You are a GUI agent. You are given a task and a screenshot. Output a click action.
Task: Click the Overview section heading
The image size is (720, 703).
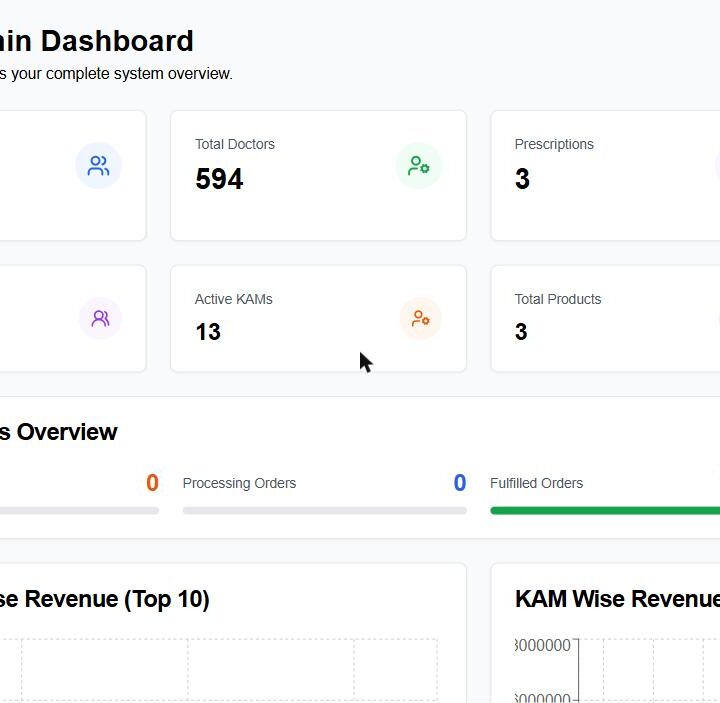click(58, 432)
